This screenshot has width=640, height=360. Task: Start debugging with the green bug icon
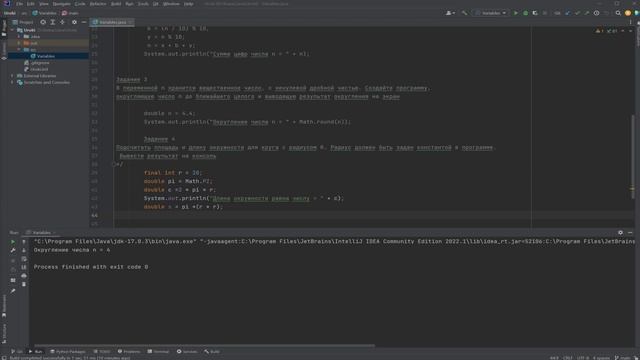pyautogui.click(x=526, y=13)
